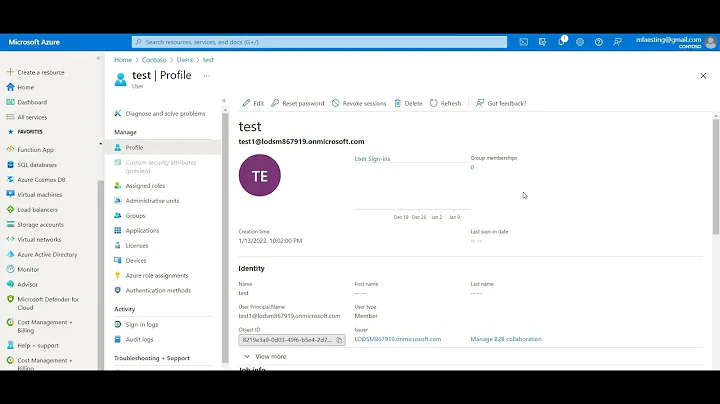Open Microsoft Defender for Cloud

(x=48, y=303)
